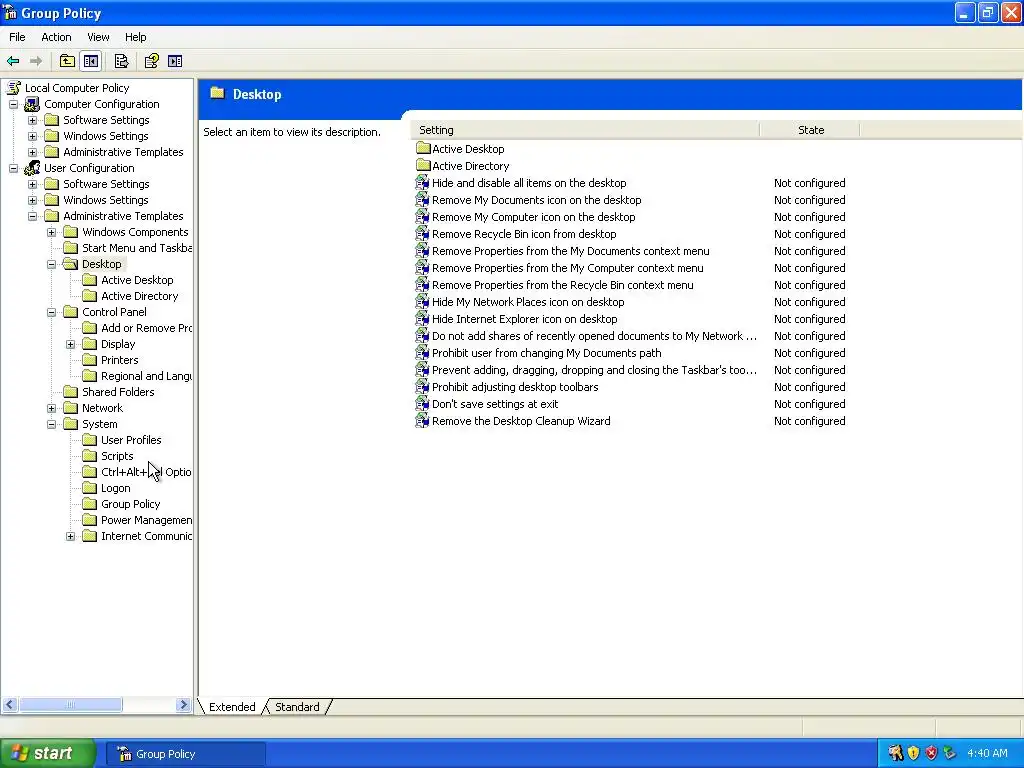Click the icon beside Remove My Documents icon policy
Image resolution: width=1024 pixels, height=768 pixels.
423,200
